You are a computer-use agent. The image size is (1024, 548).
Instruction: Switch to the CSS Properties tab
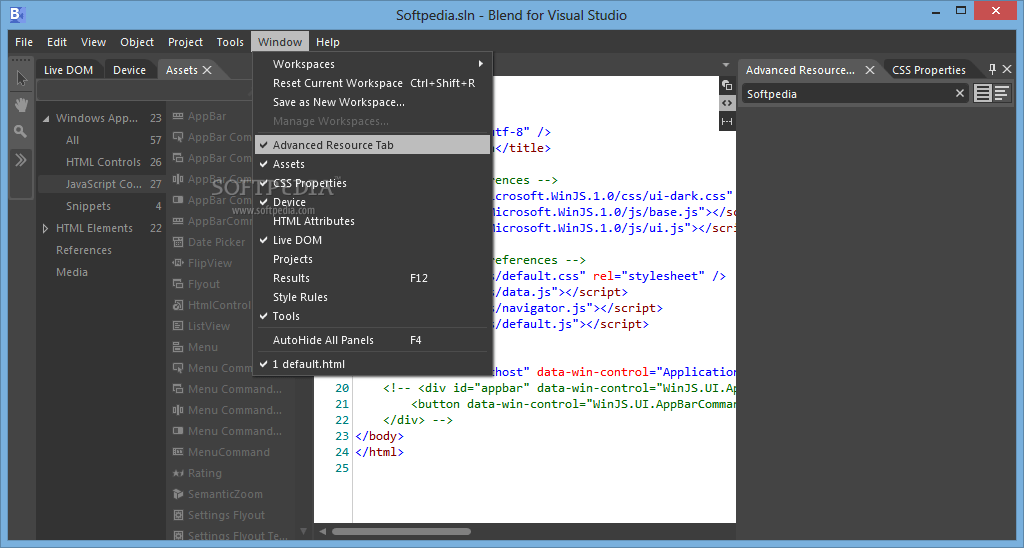click(x=929, y=70)
